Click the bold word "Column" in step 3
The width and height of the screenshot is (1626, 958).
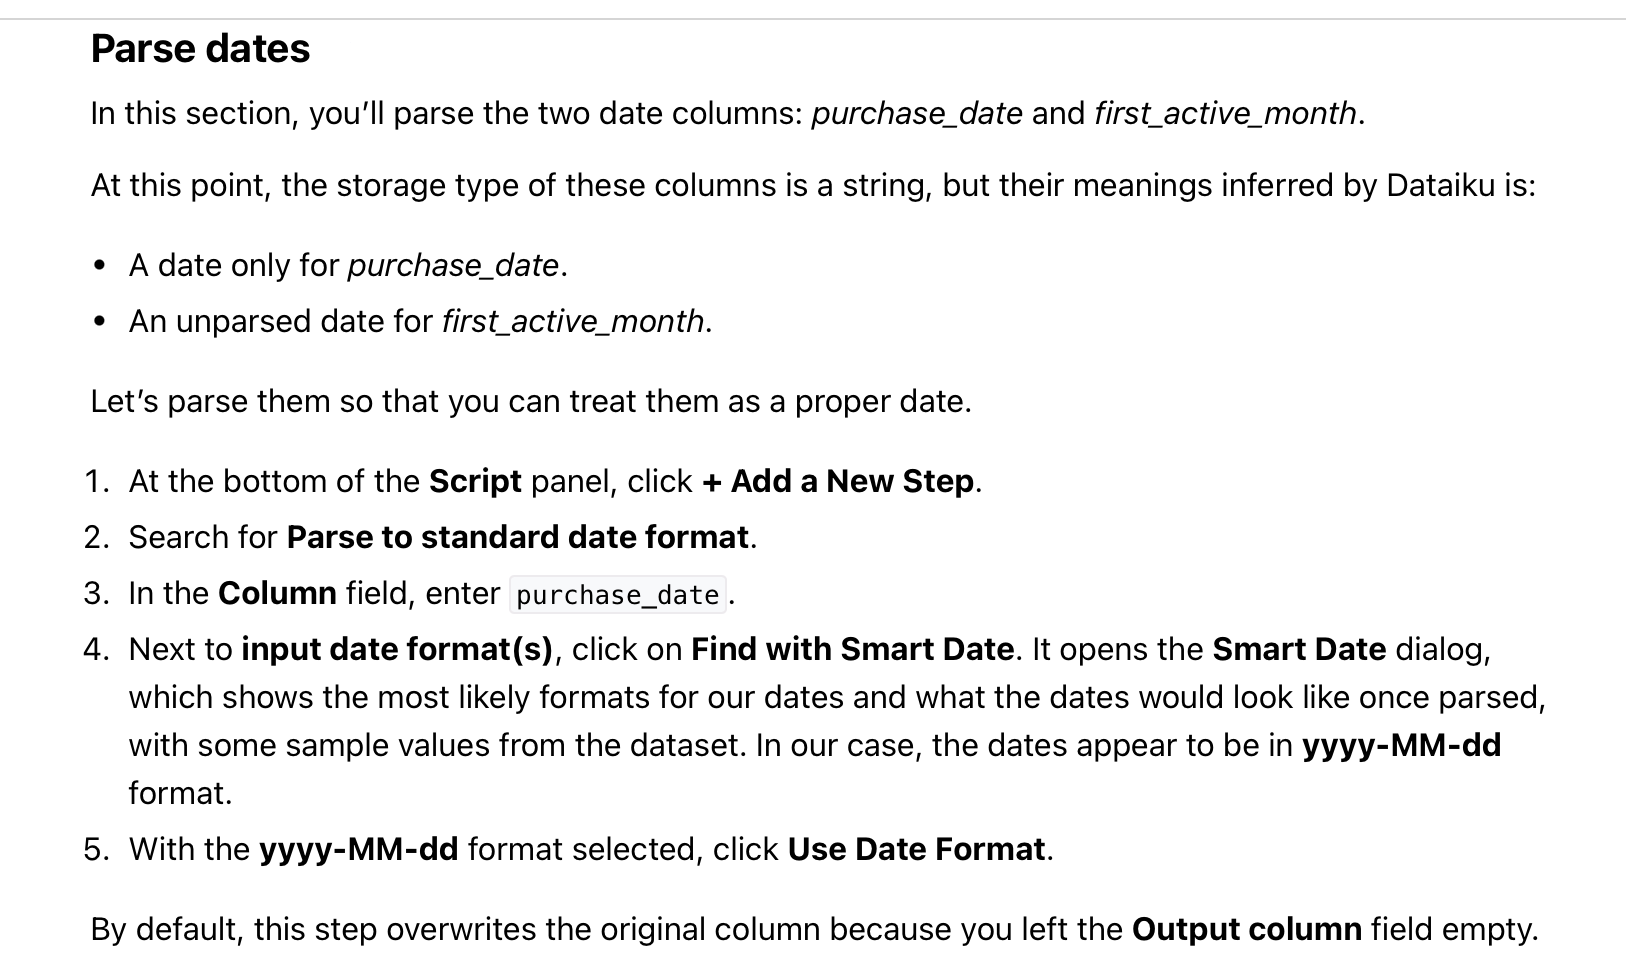coord(277,593)
